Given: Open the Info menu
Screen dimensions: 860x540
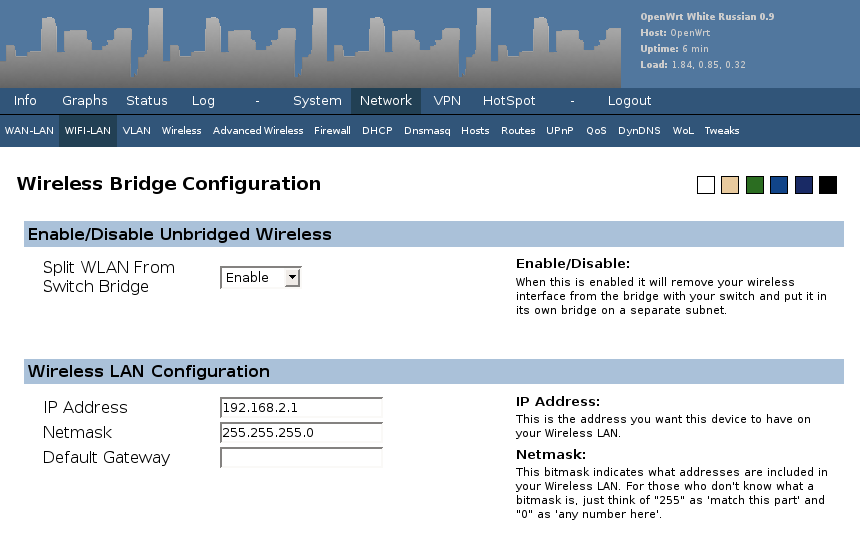Looking at the screenshot, I should (x=25, y=101).
